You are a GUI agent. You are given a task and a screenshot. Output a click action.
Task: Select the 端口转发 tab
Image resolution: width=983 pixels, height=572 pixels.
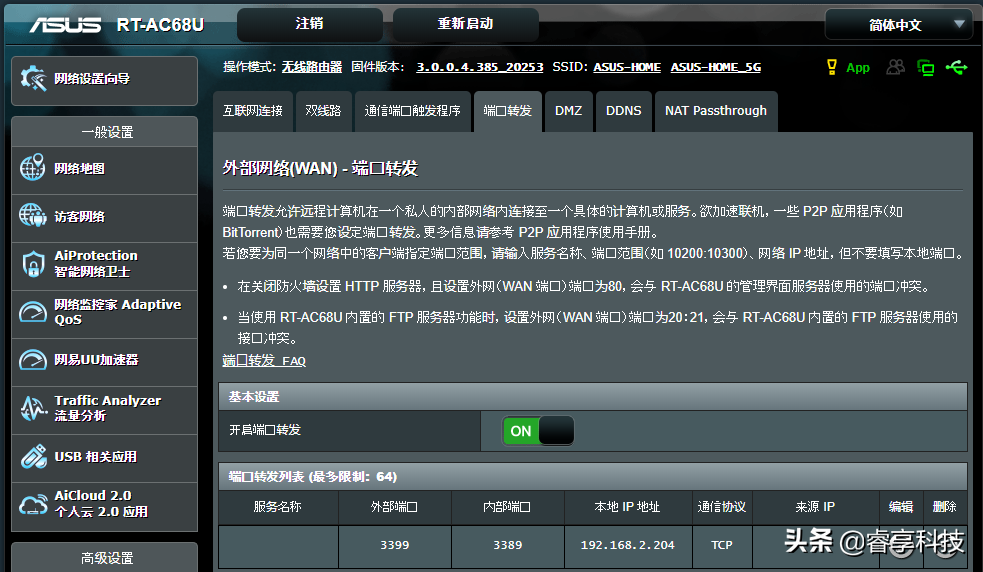click(508, 111)
